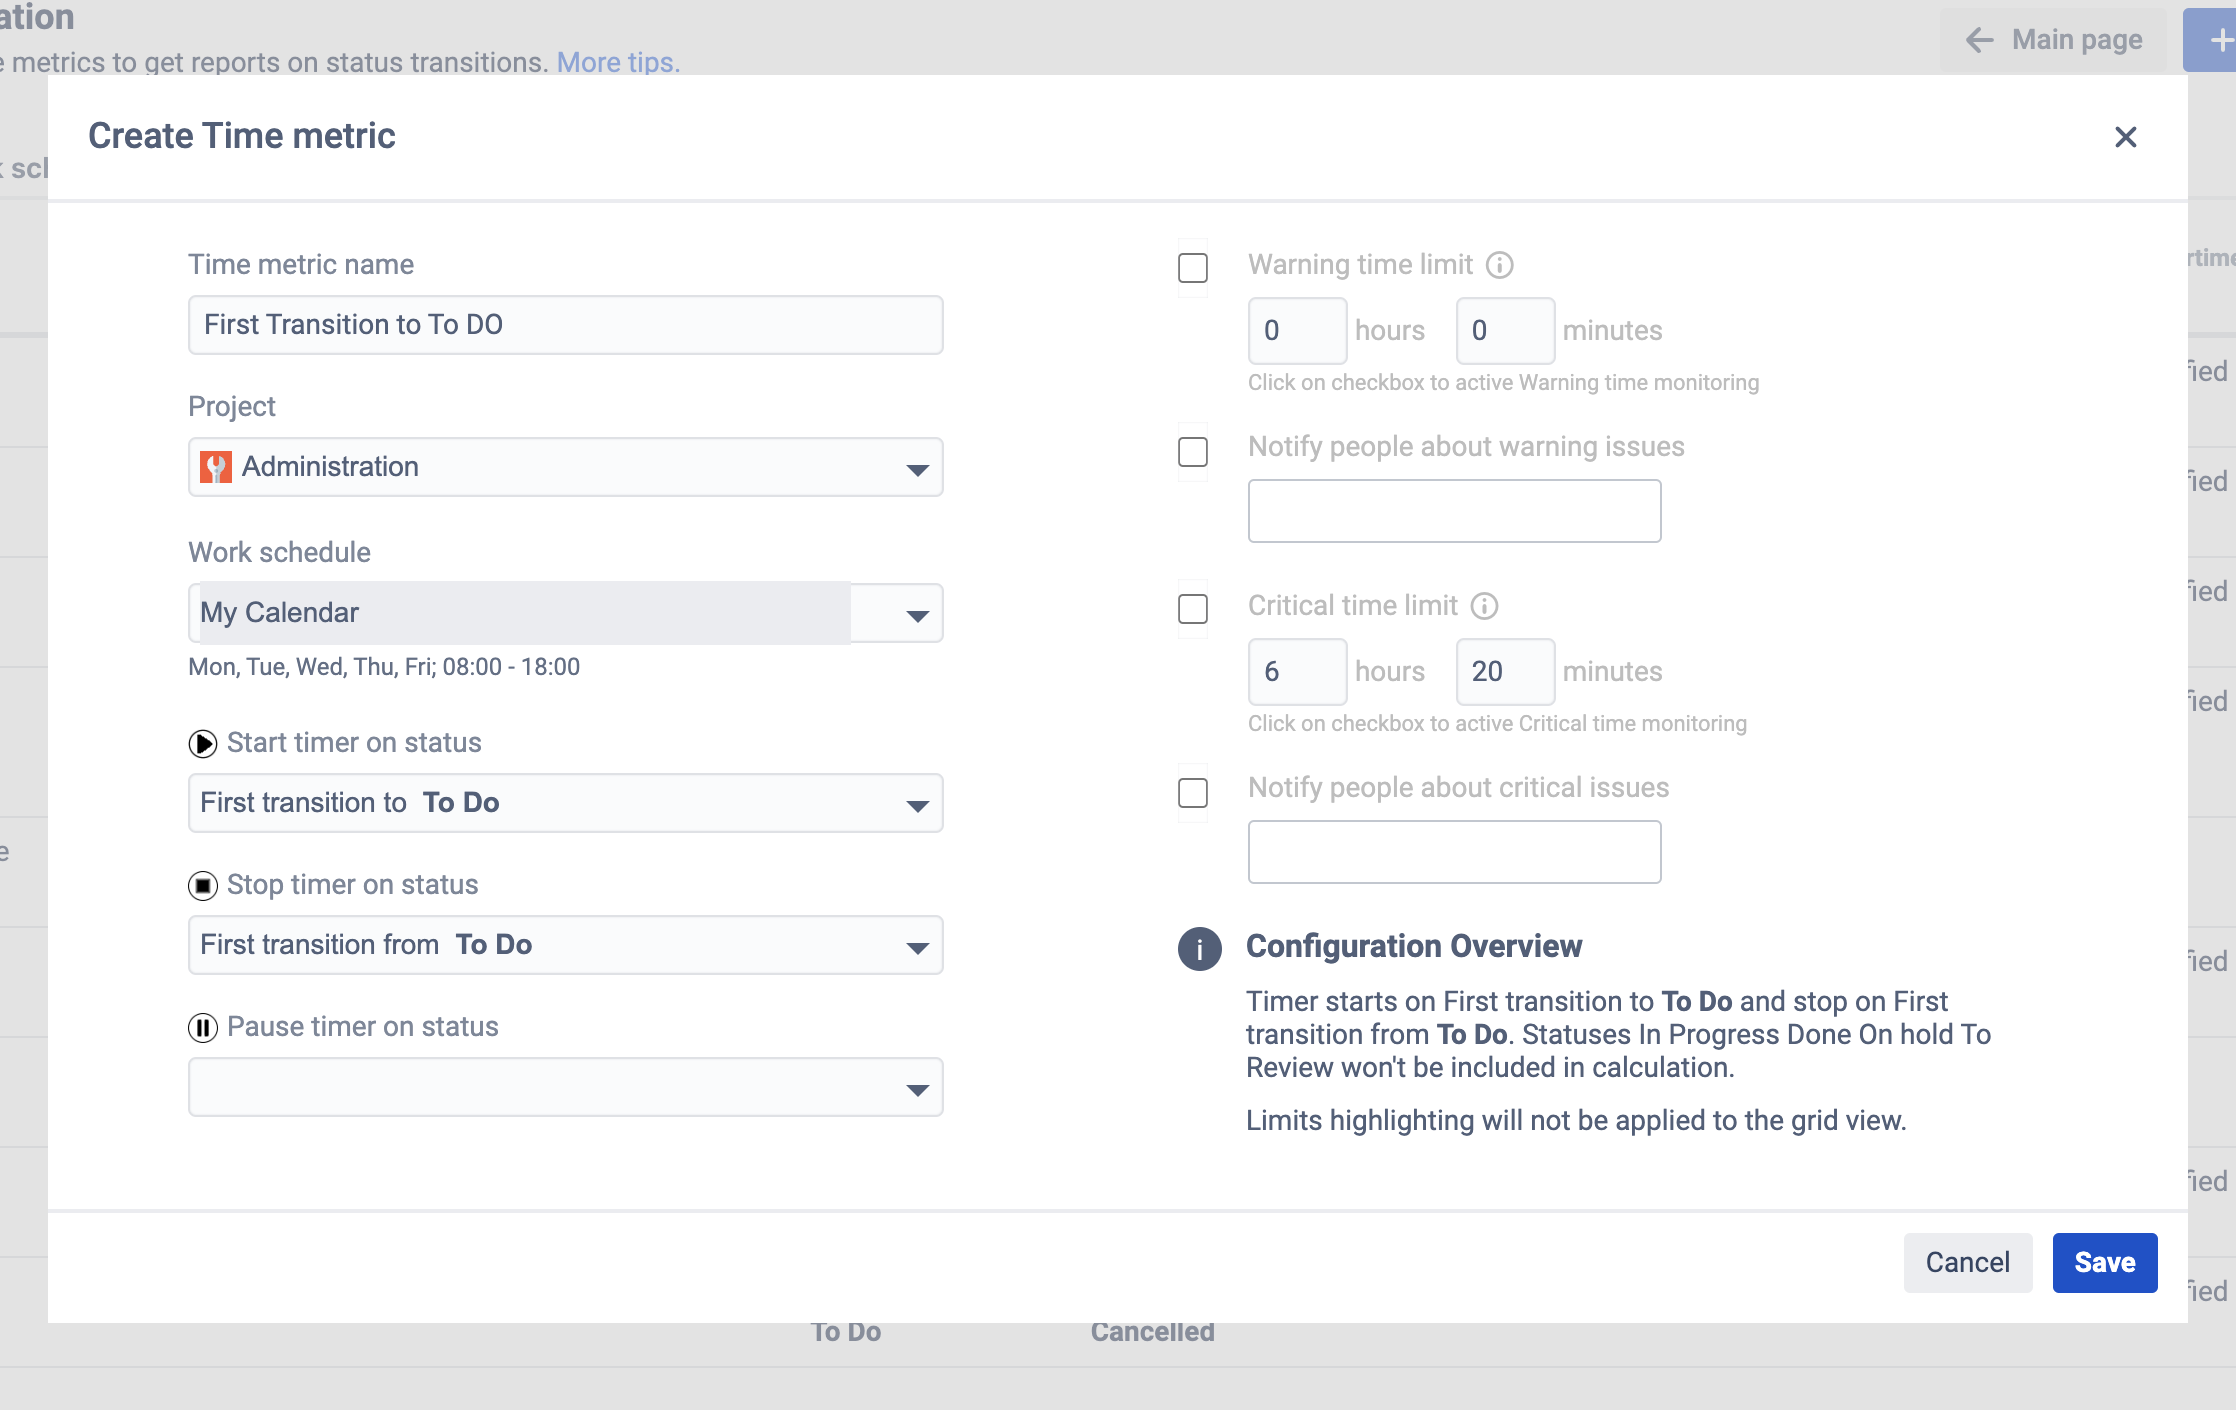Enable the Critical time limit checkbox
Viewport: 2236px width, 1410px height.
pos(1193,609)
